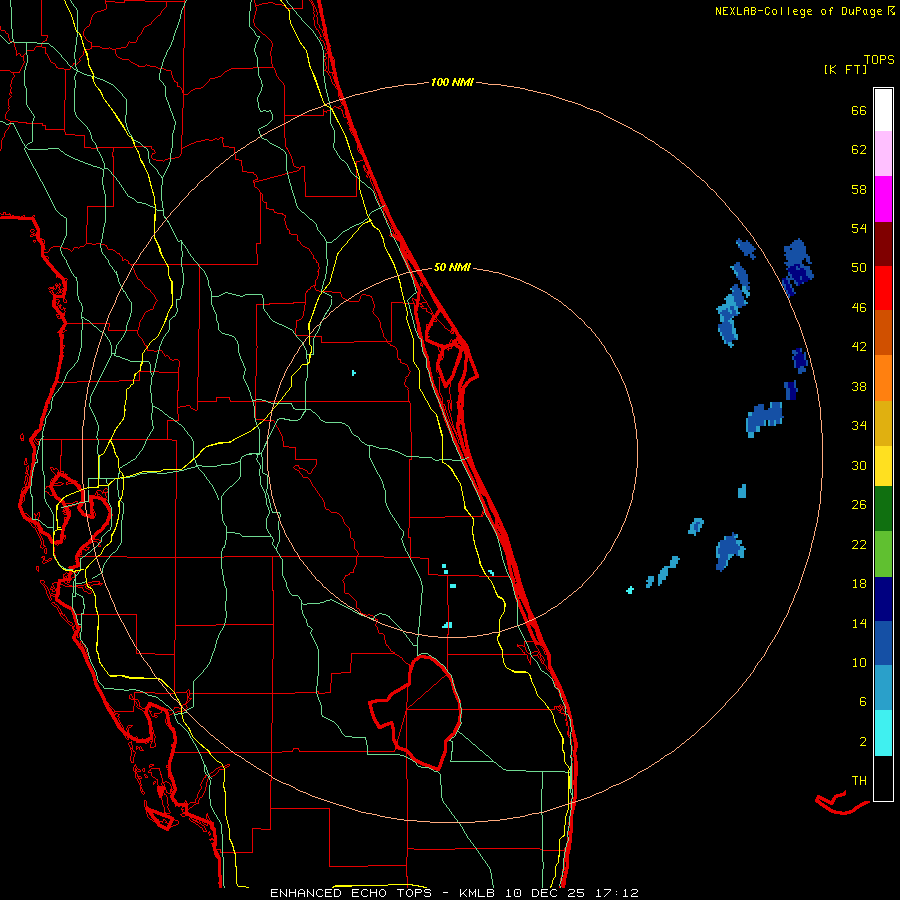Click the legend value 22
Image resolution: width=900 pixels, height=900 pixels.
point(859,544)
